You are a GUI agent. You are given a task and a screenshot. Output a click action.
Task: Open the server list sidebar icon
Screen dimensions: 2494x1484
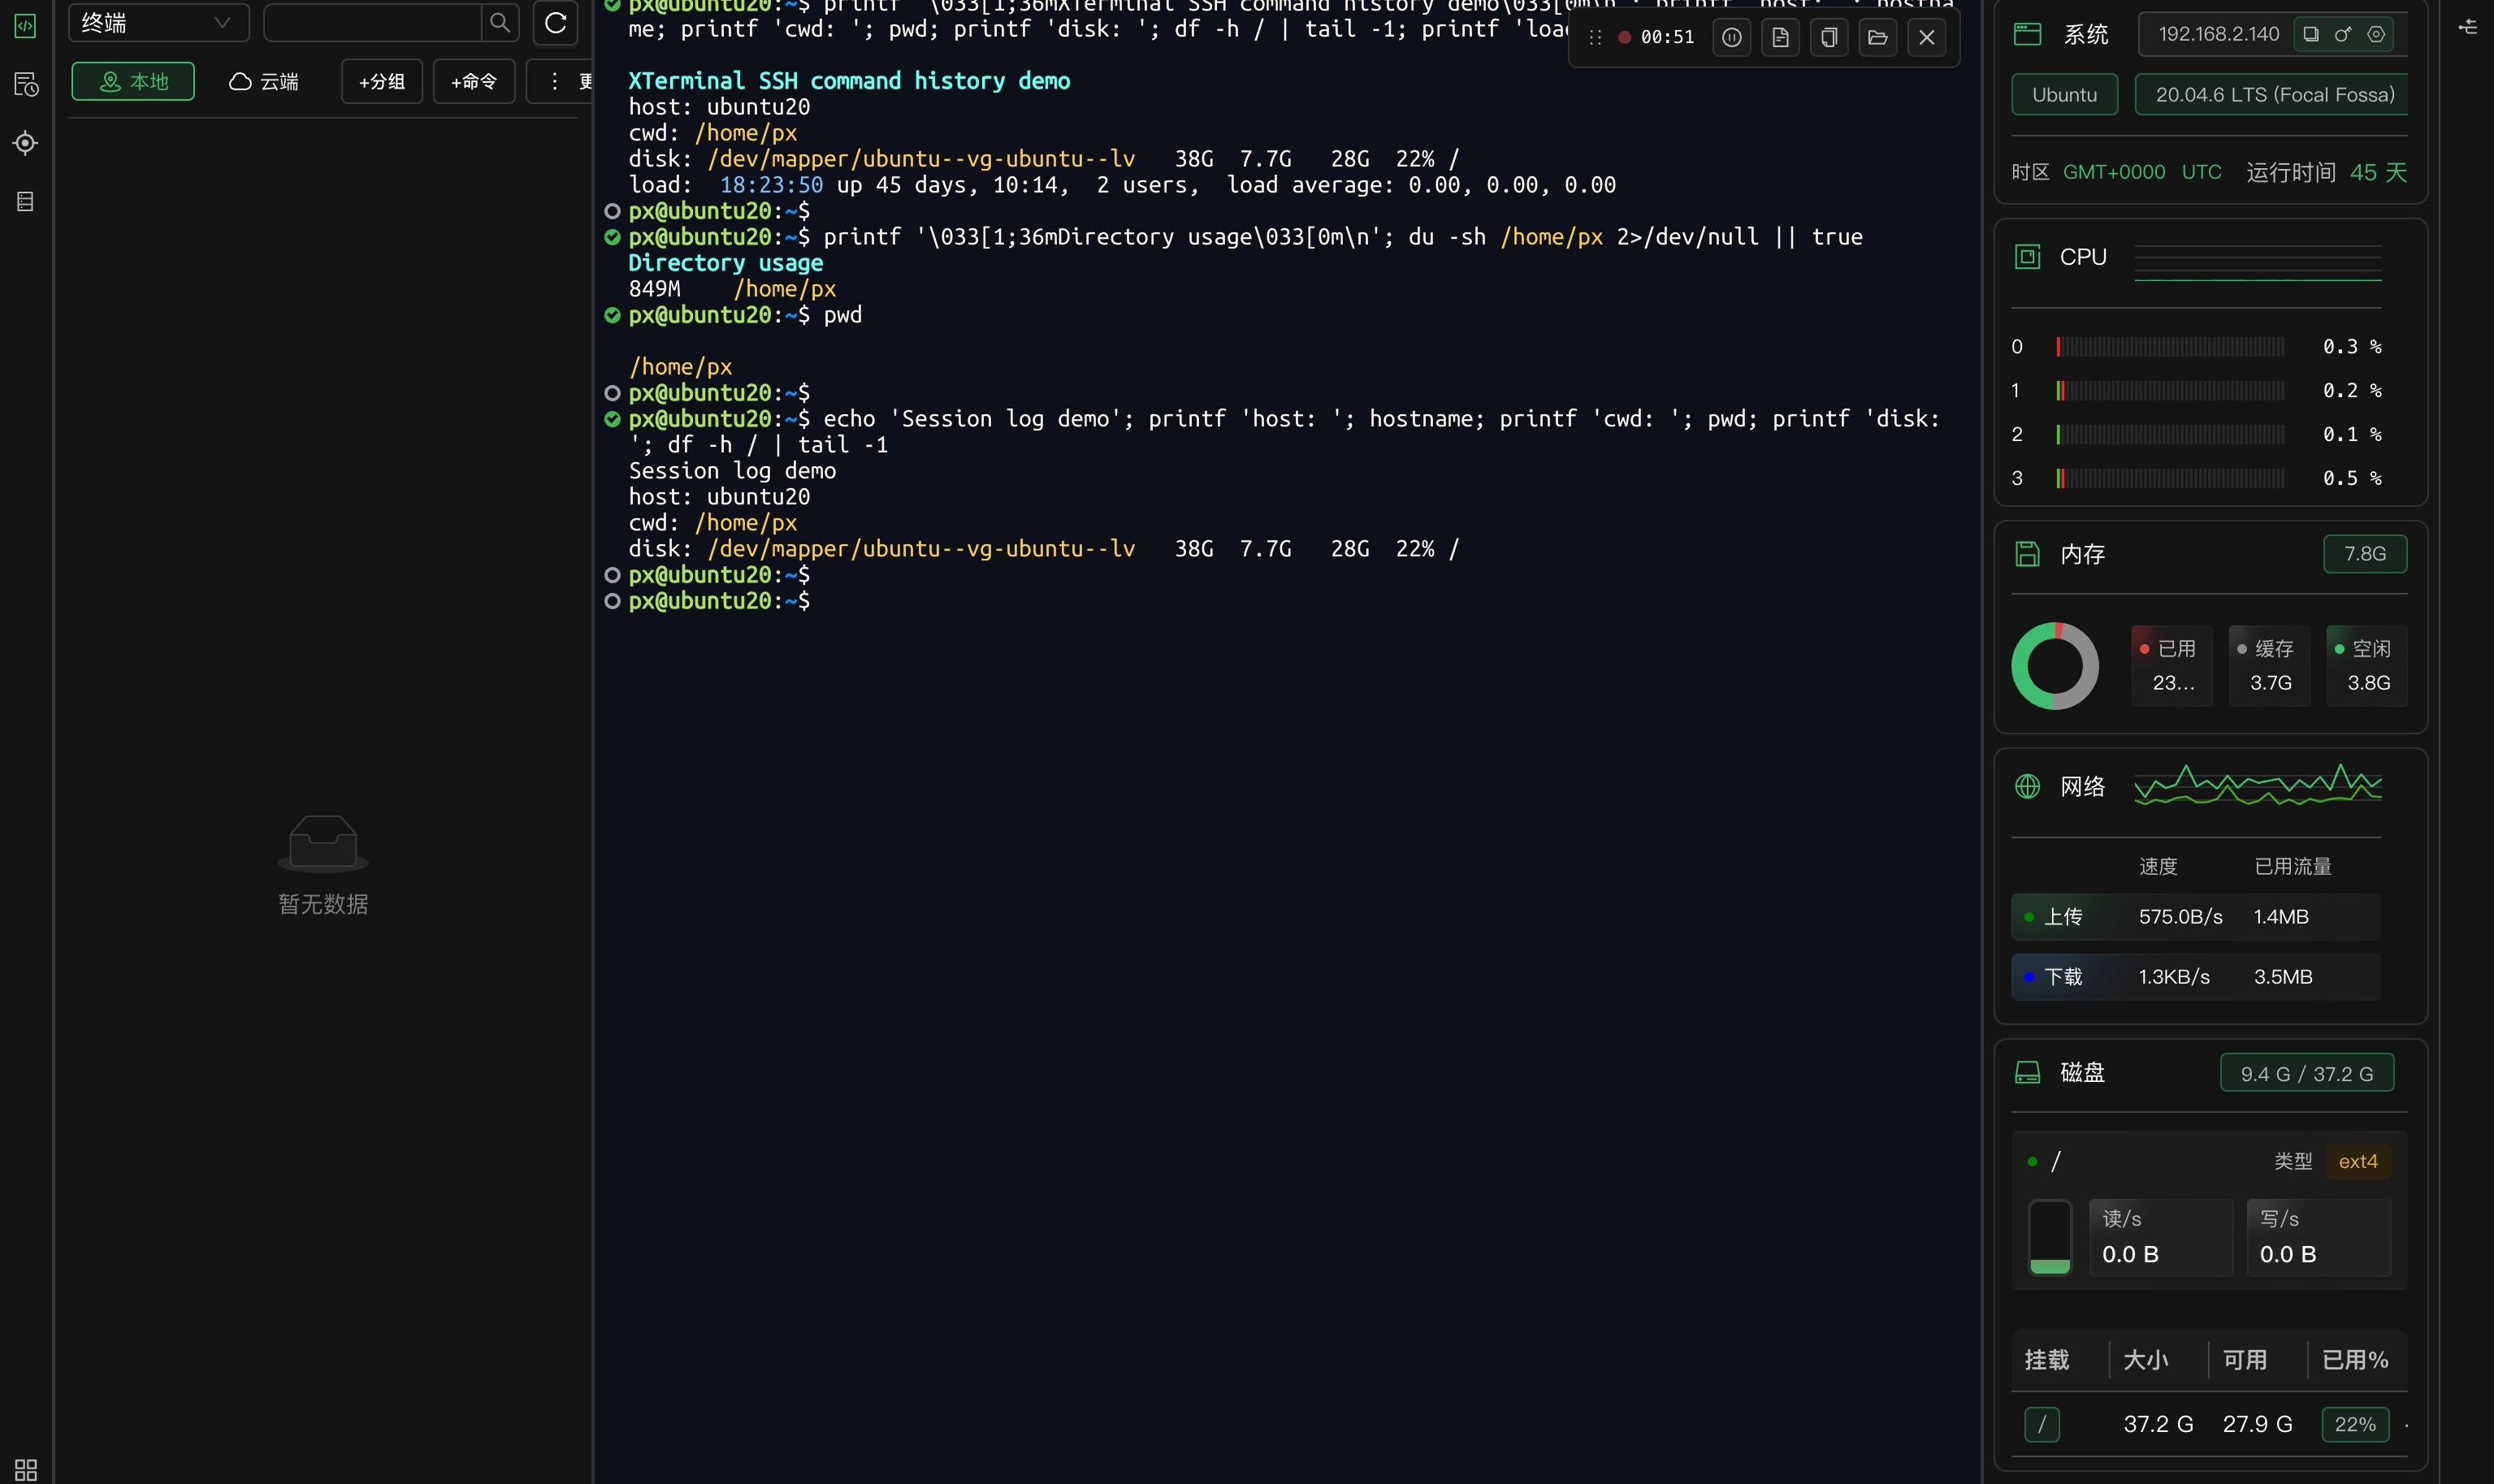click(26, 202)
